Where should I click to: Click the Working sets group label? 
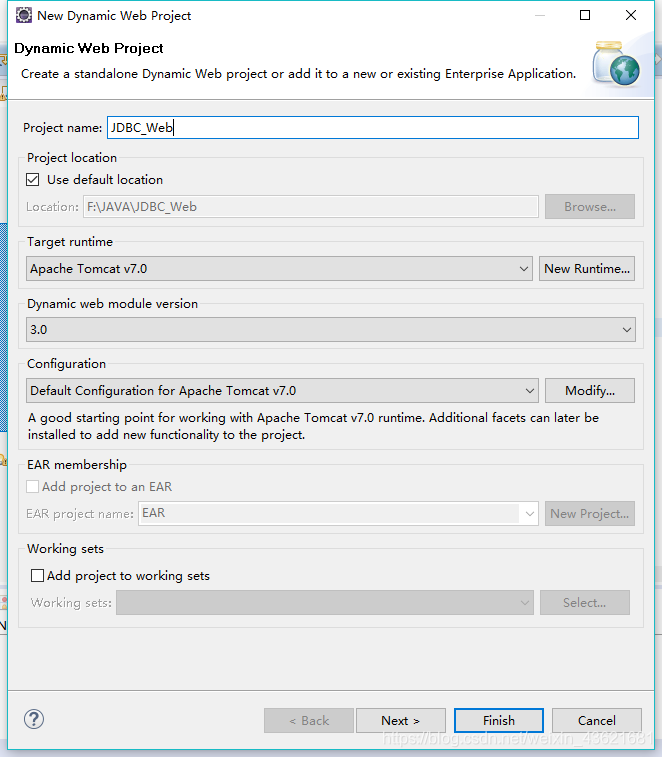click(x=65, y=549)
